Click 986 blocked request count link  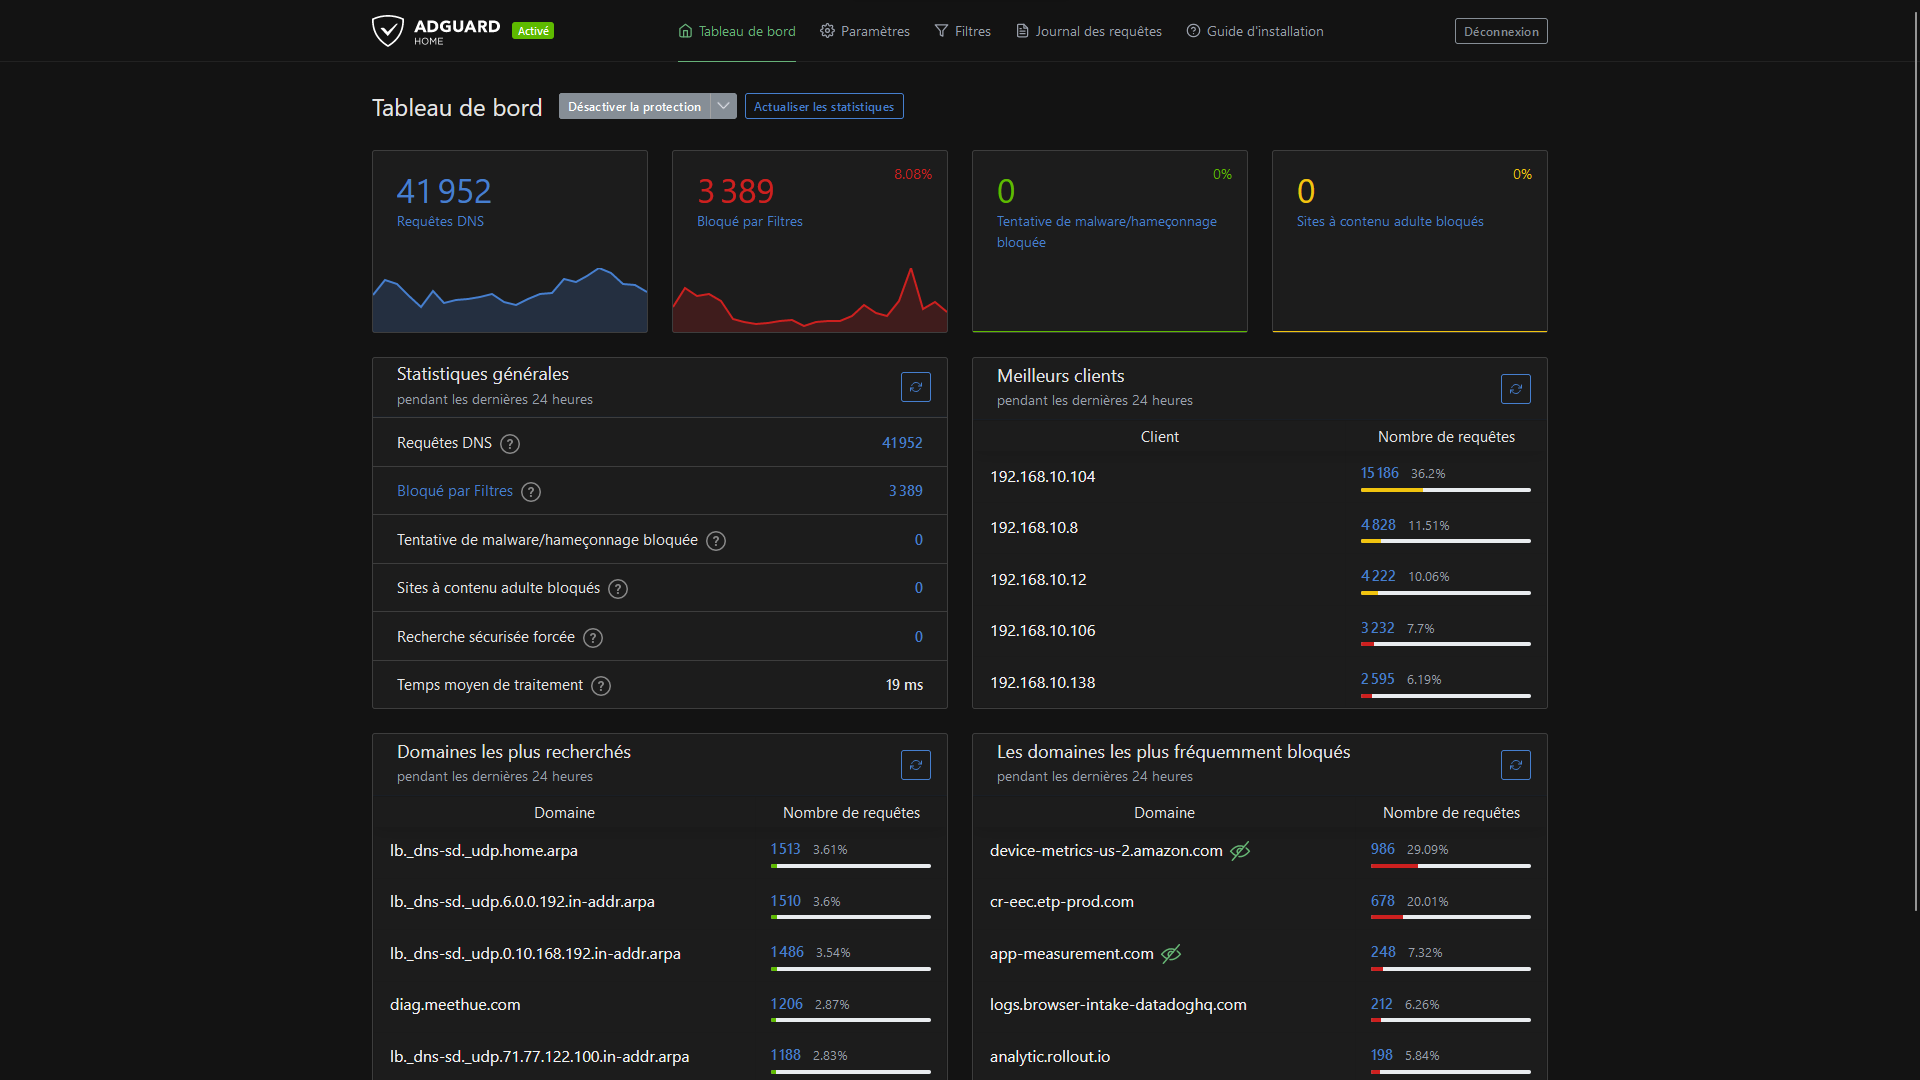(1383, 849)
